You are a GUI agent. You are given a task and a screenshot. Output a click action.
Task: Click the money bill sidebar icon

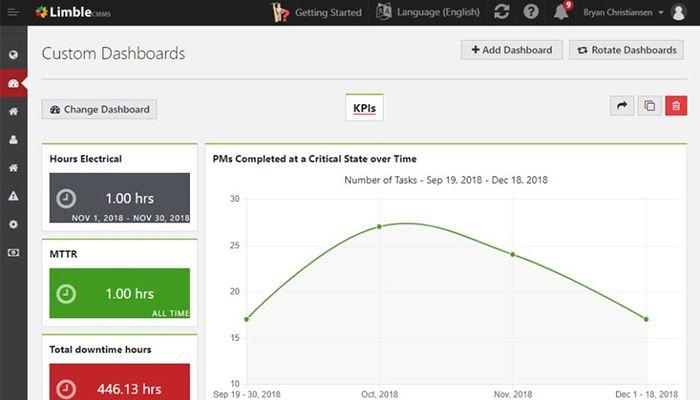pyautogui.click(x=13, y=253)
